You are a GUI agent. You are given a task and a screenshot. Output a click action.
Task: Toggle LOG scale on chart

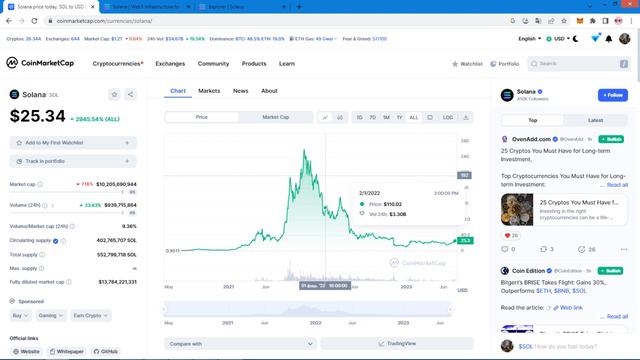(448, 118)
